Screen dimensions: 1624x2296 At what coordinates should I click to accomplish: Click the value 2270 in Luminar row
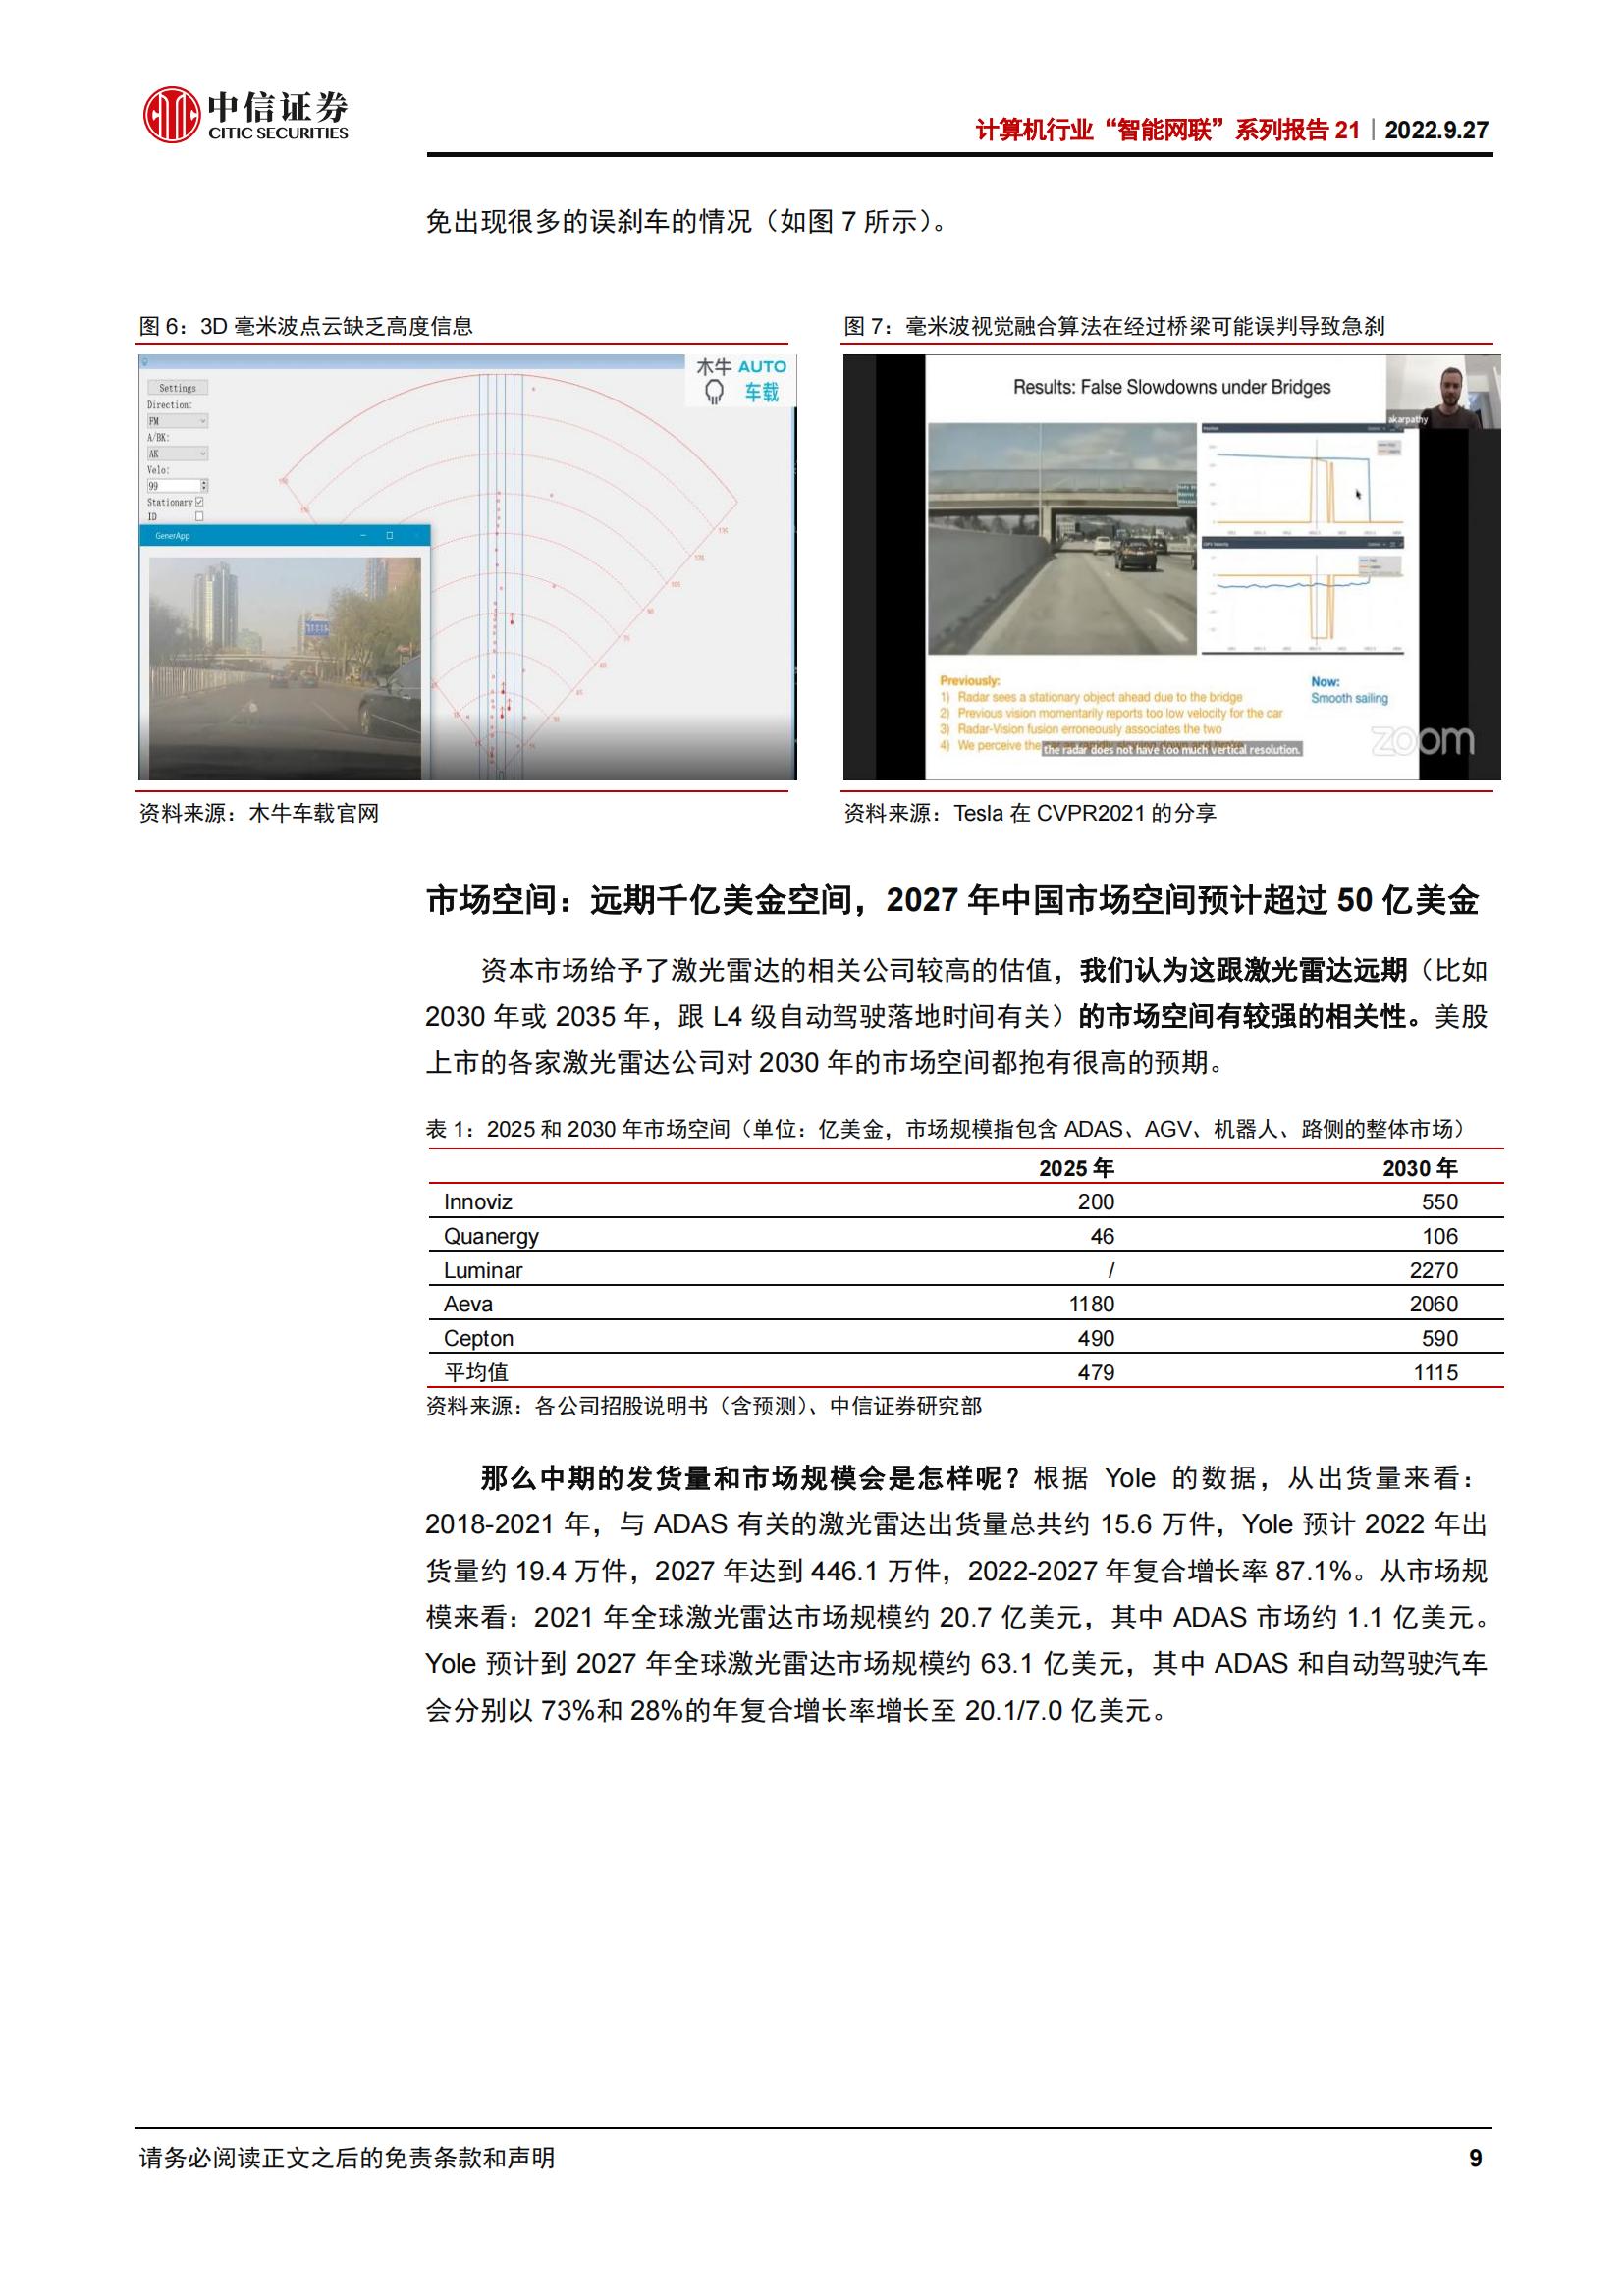(1434, 1270)
